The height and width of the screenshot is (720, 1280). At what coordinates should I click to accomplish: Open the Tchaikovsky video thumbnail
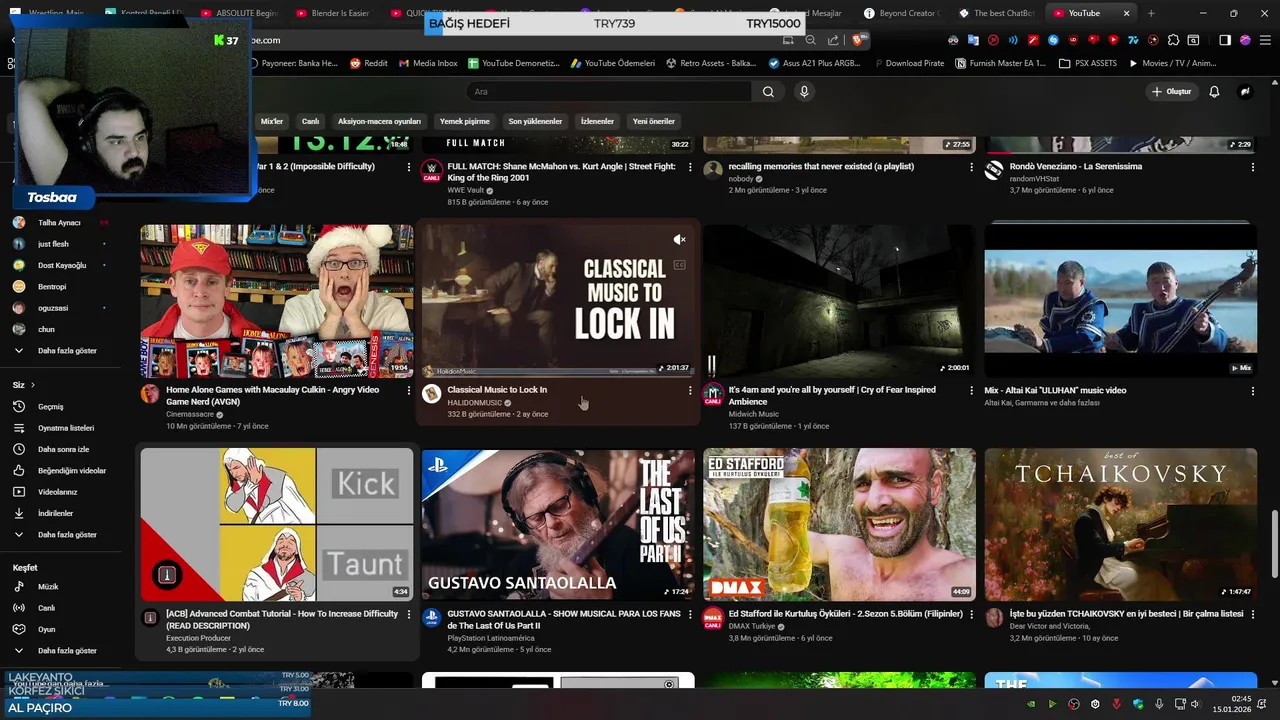tap(1120, 524)
